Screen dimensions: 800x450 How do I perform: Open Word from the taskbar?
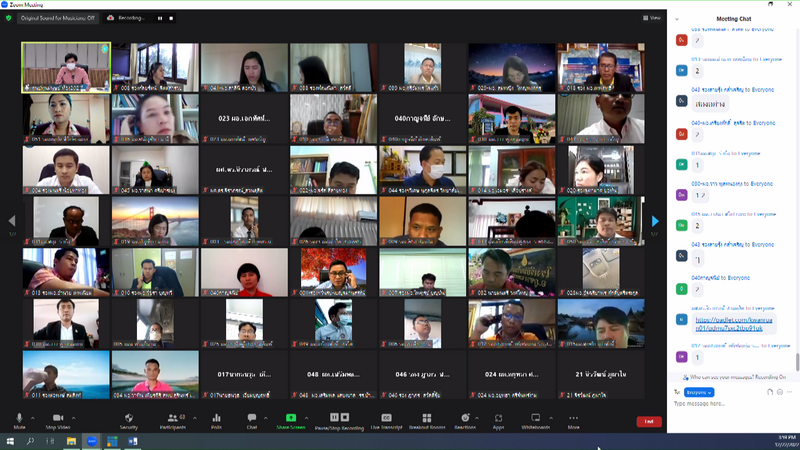[133, 441]
